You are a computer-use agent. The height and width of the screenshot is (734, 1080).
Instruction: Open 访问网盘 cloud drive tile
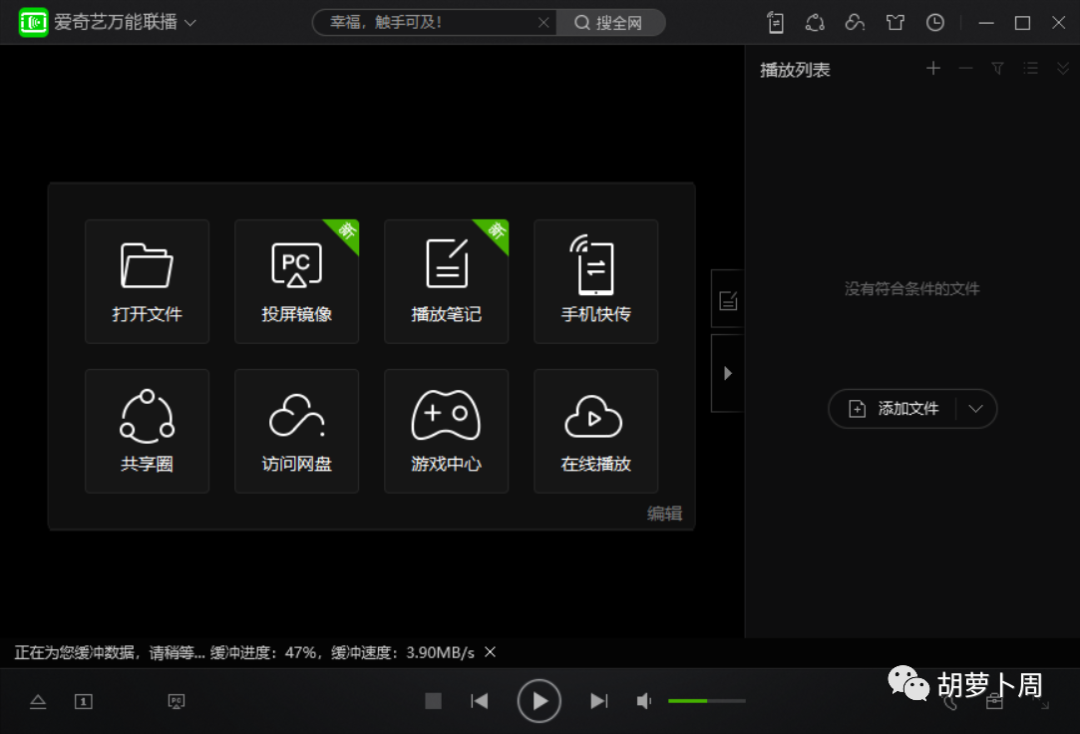296,431
